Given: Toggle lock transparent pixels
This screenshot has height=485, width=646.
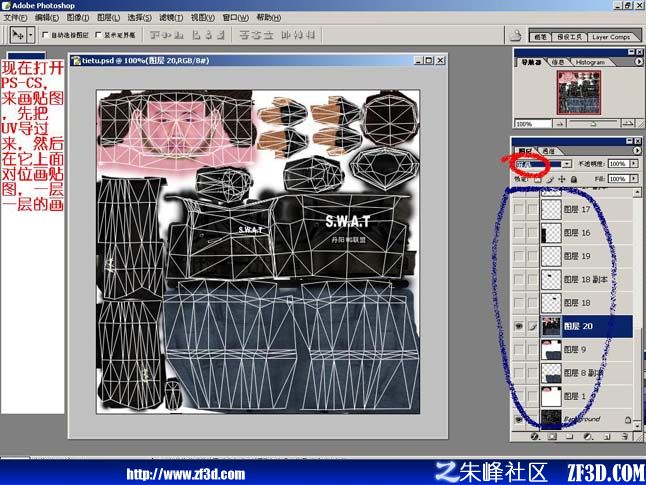Looking at the screenshot, I should pos(537,179).
